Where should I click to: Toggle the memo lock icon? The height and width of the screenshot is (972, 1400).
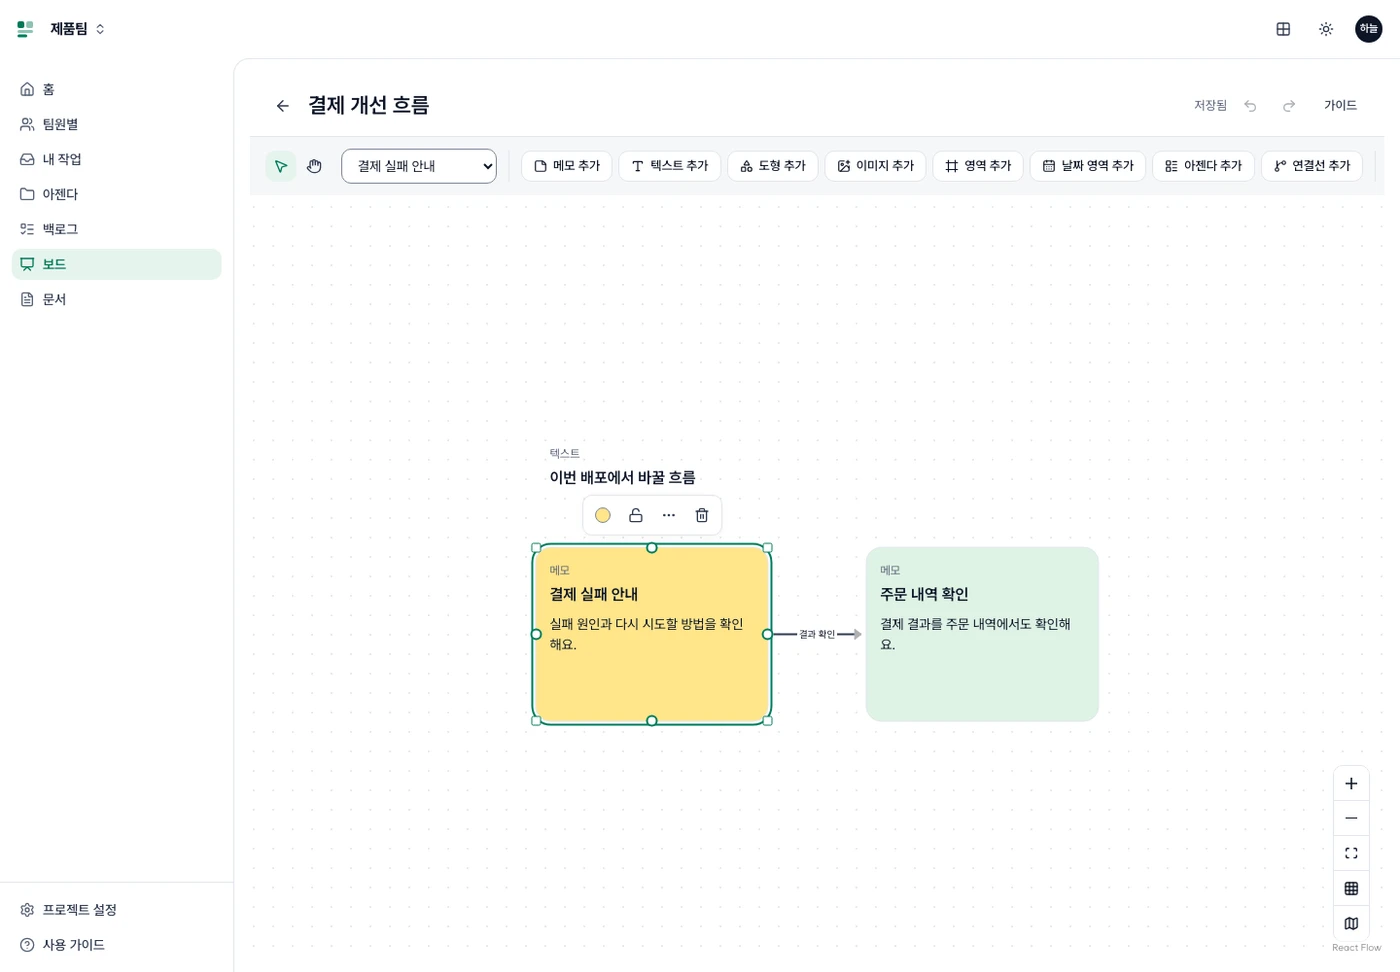pos(636,515)
